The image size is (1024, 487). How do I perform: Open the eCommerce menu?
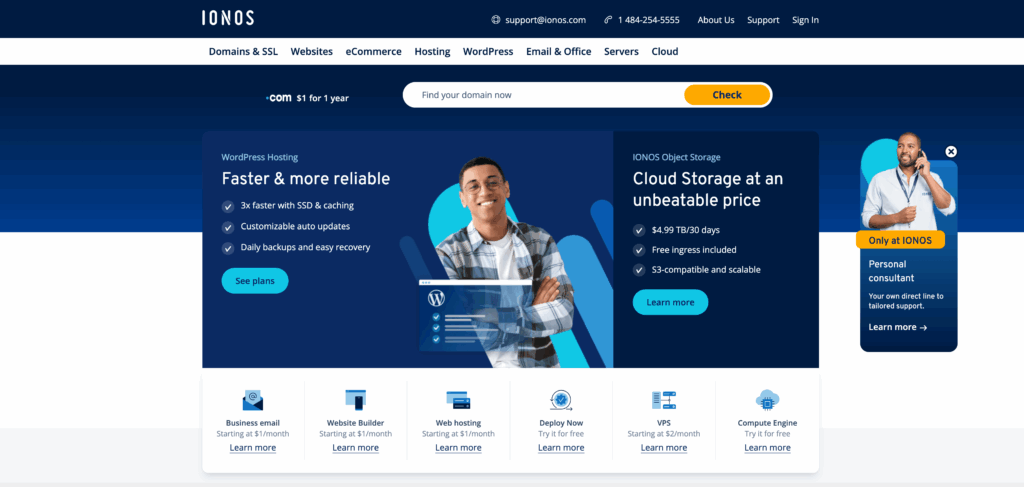coord(374,52)
